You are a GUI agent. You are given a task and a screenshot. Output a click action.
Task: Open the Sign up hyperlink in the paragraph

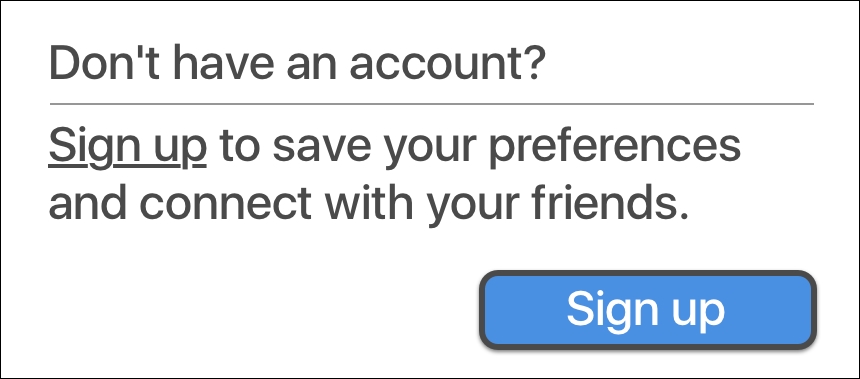(128, 147)
